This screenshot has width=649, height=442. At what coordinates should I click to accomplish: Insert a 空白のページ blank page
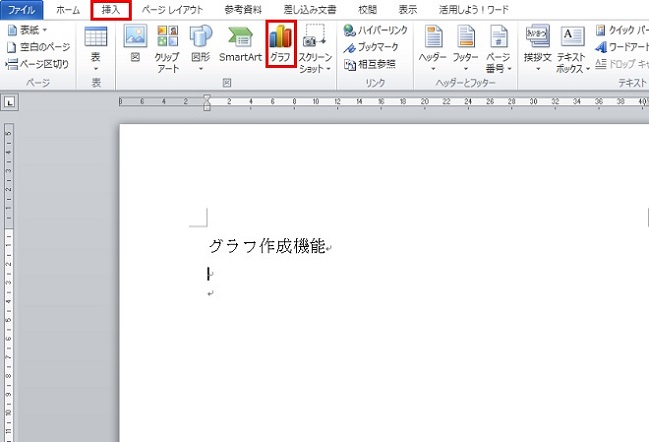tap(38, 47)
